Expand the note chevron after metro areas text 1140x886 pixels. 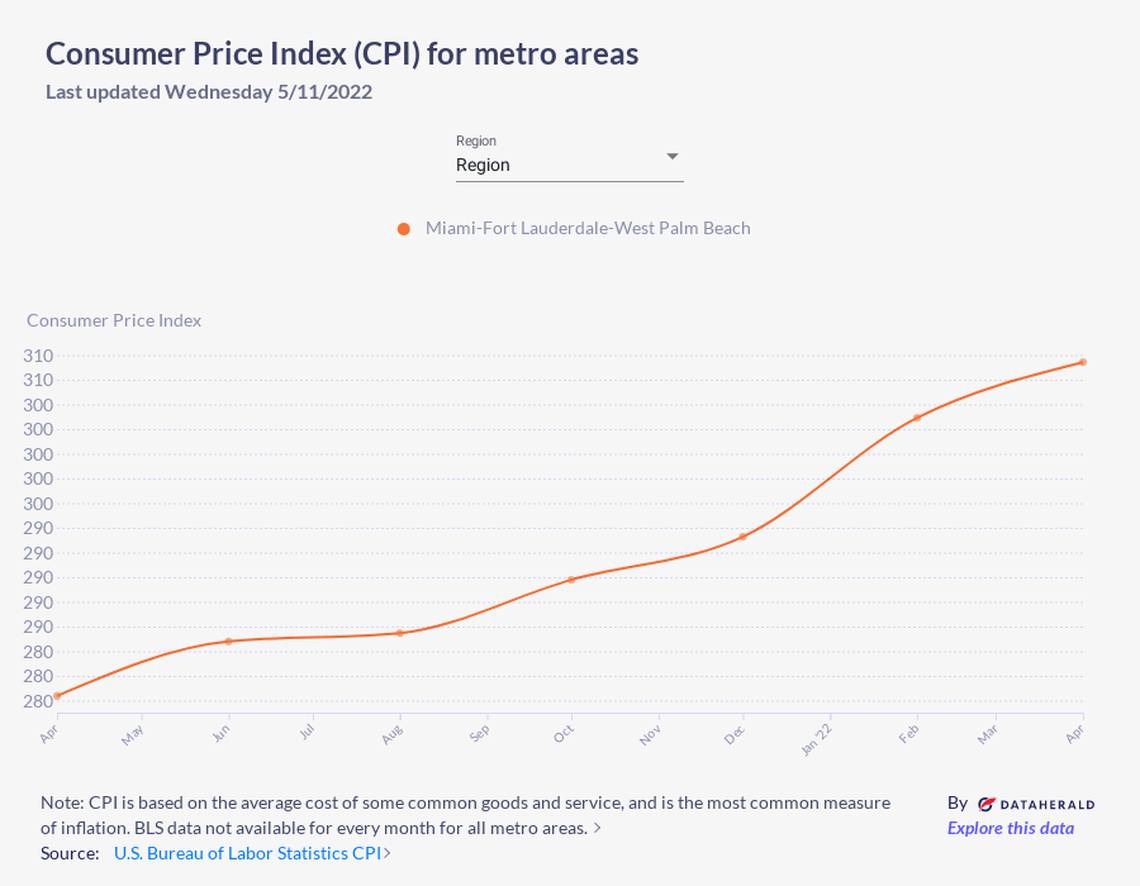pos(598,827)
